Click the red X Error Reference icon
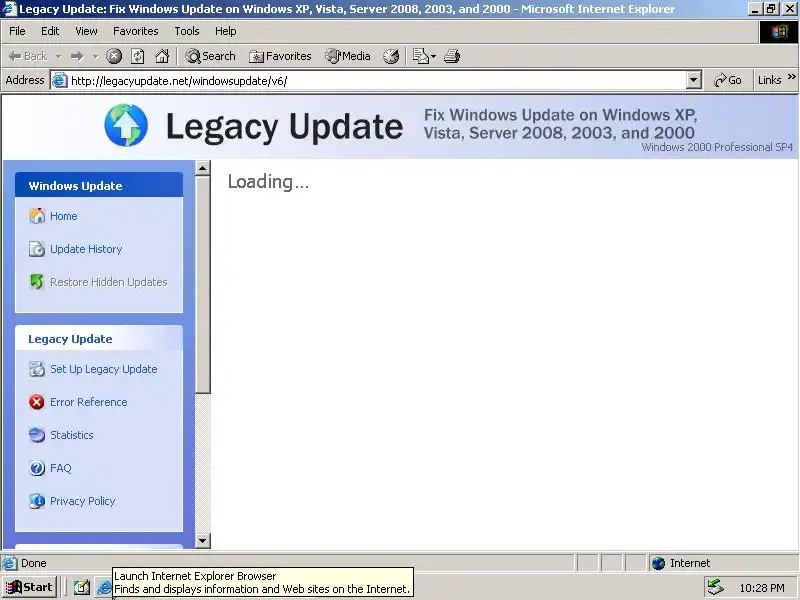The image size is (800, 600). tap(37, 402)
